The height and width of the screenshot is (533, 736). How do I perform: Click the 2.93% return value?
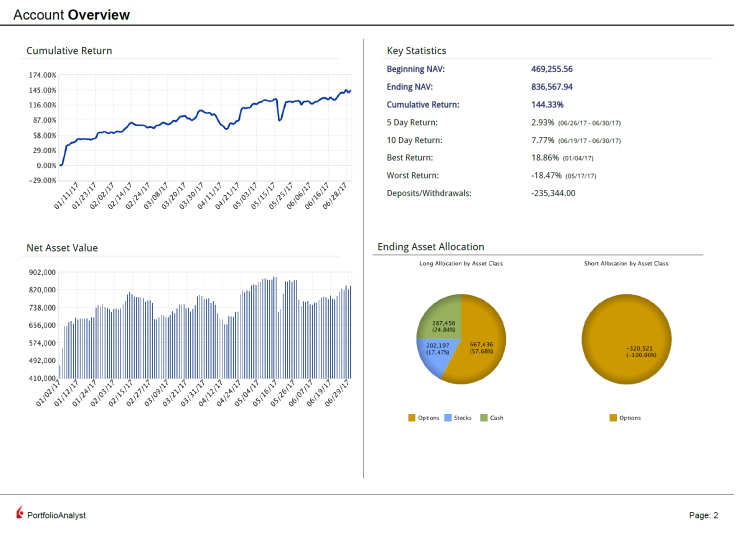[x=543, y=122]
